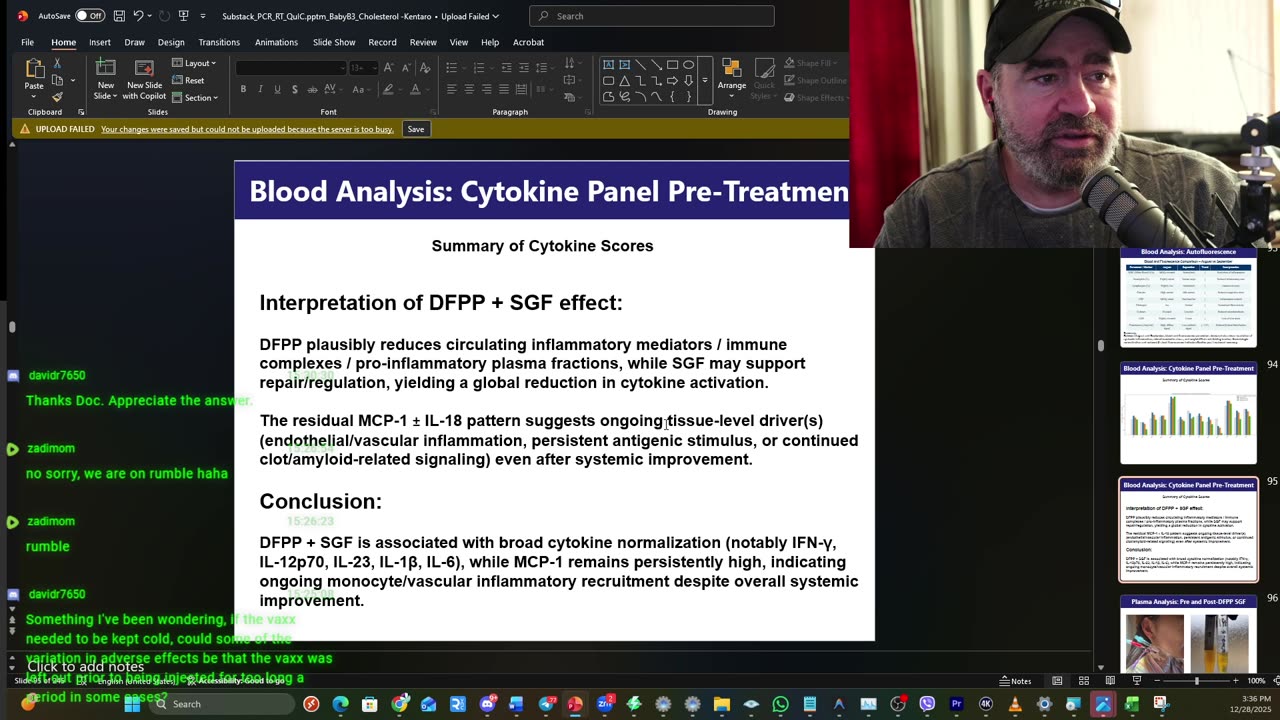Screen dimensions: 1280x720
Task: Open Customize Quick Access Toolbar dropdown
Action: pos(203,16)
